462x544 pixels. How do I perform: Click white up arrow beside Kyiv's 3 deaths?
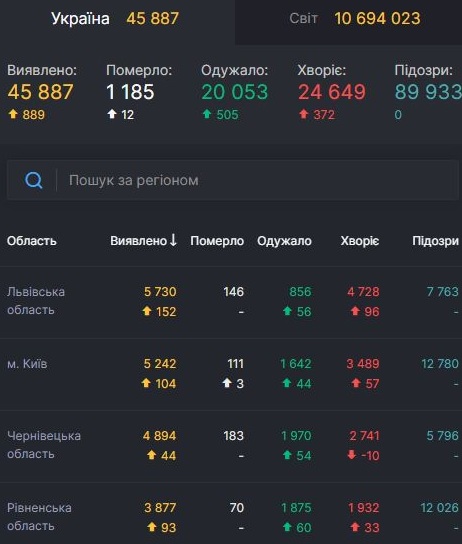pyautogui.click(x=227, y=383)
